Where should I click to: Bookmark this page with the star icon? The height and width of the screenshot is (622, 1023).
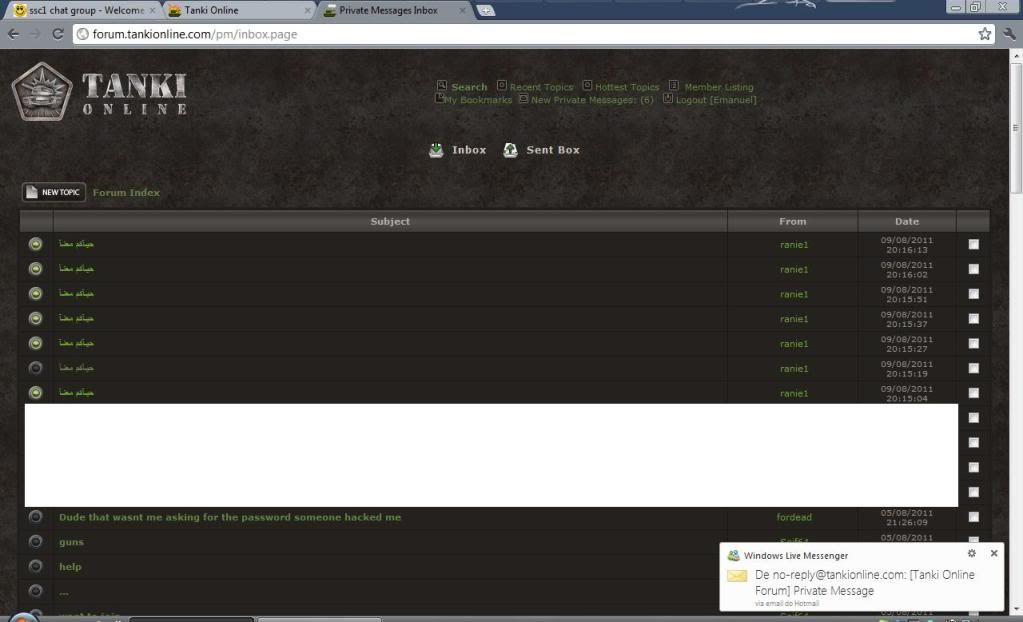985,34
